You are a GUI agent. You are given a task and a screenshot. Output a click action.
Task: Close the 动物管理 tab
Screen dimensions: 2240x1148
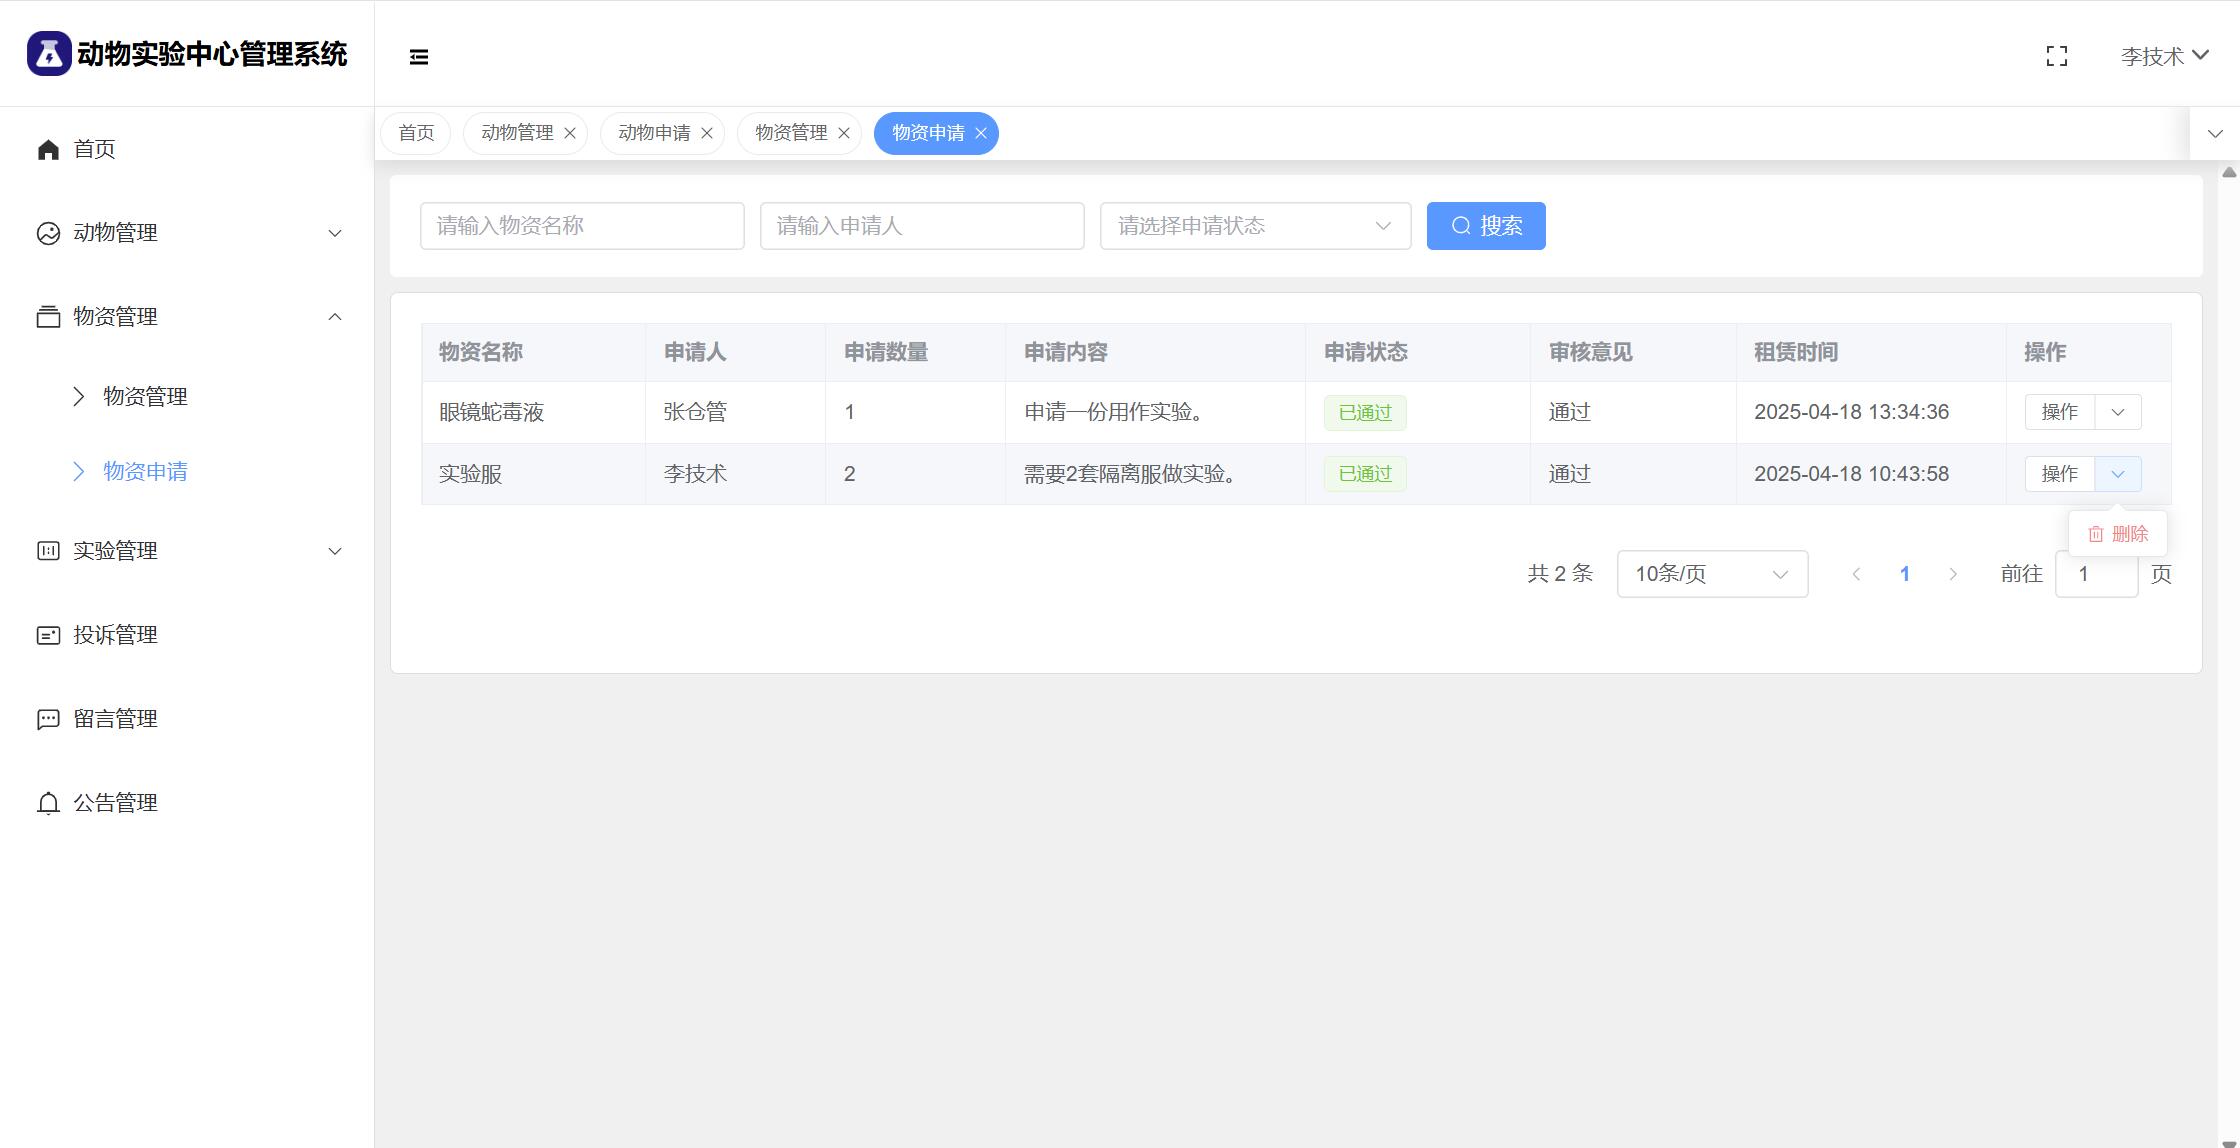coord(570,133)
